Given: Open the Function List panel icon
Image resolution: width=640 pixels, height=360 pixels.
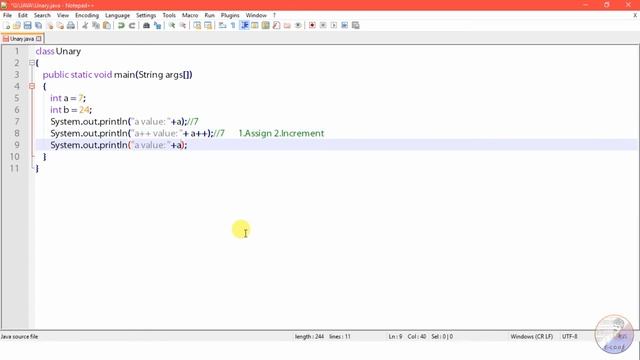Looking at the screenshot, I should [x=277, y=25].
